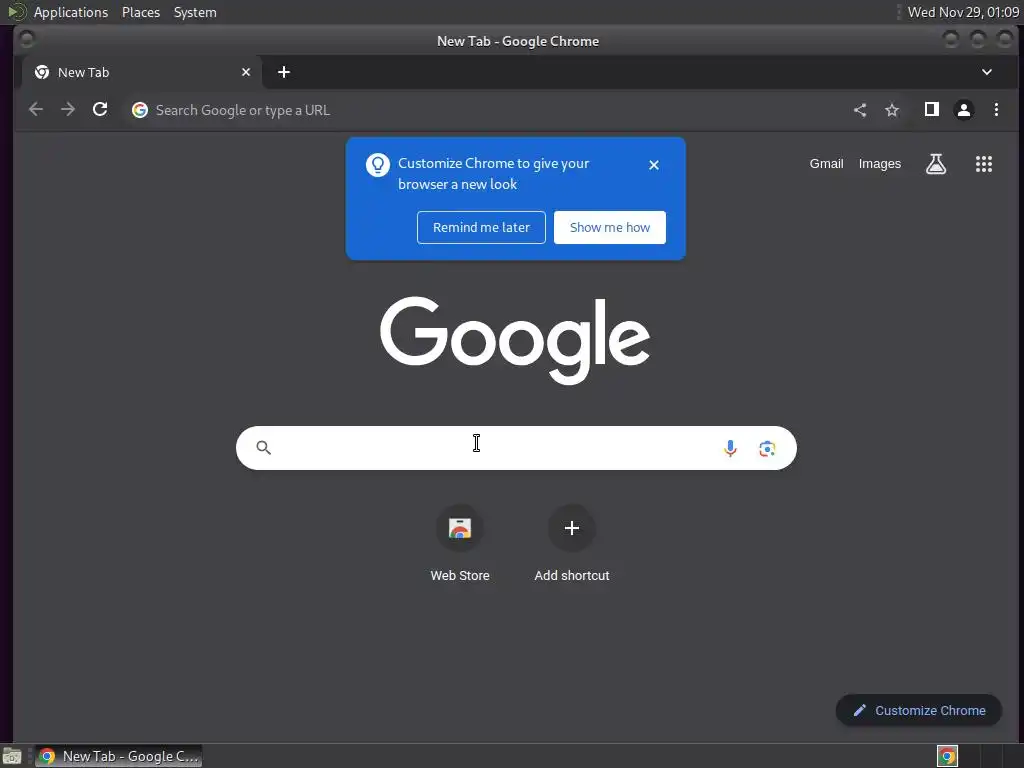Viewport: 1024px width, 768px height.
Task: Click the clock showing Wed Nov 29
Action: (963, 12)
